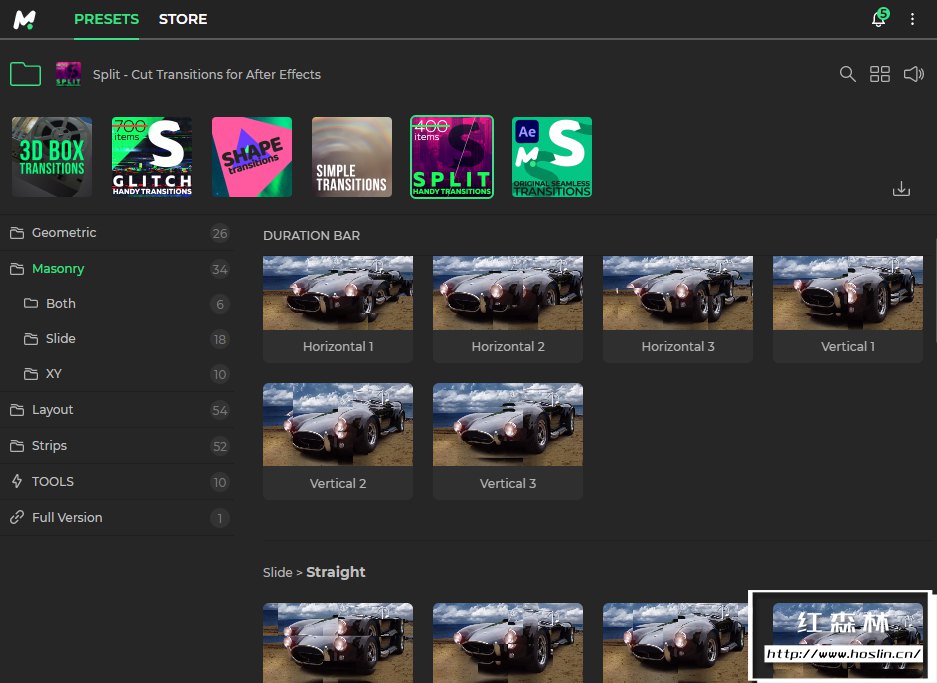Click the Split - Cut Transitions pack title
The width and height of the screenshot is (937, 683).
pos(207,75)
